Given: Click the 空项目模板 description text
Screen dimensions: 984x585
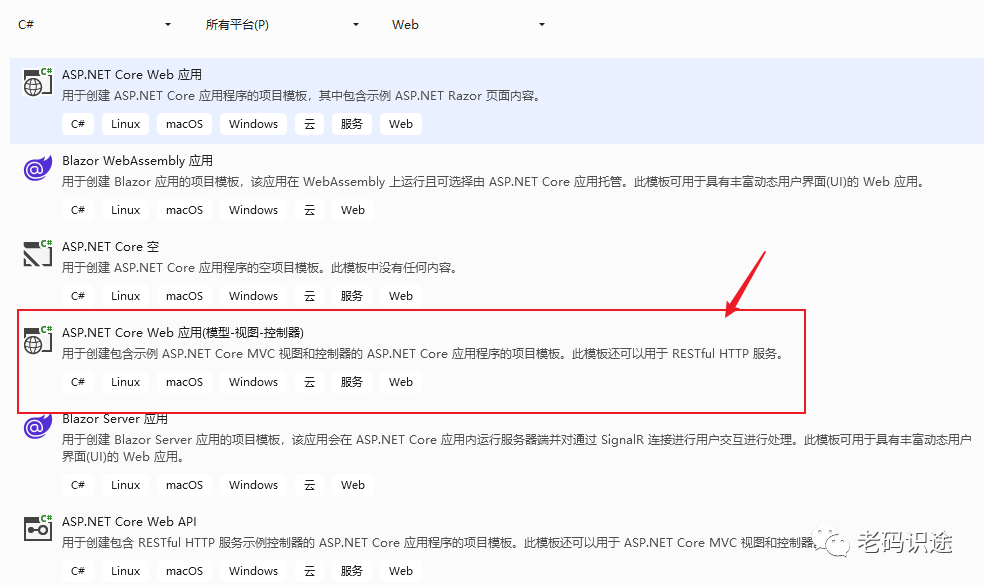Looking at the screenshot, I should point(260,268).
